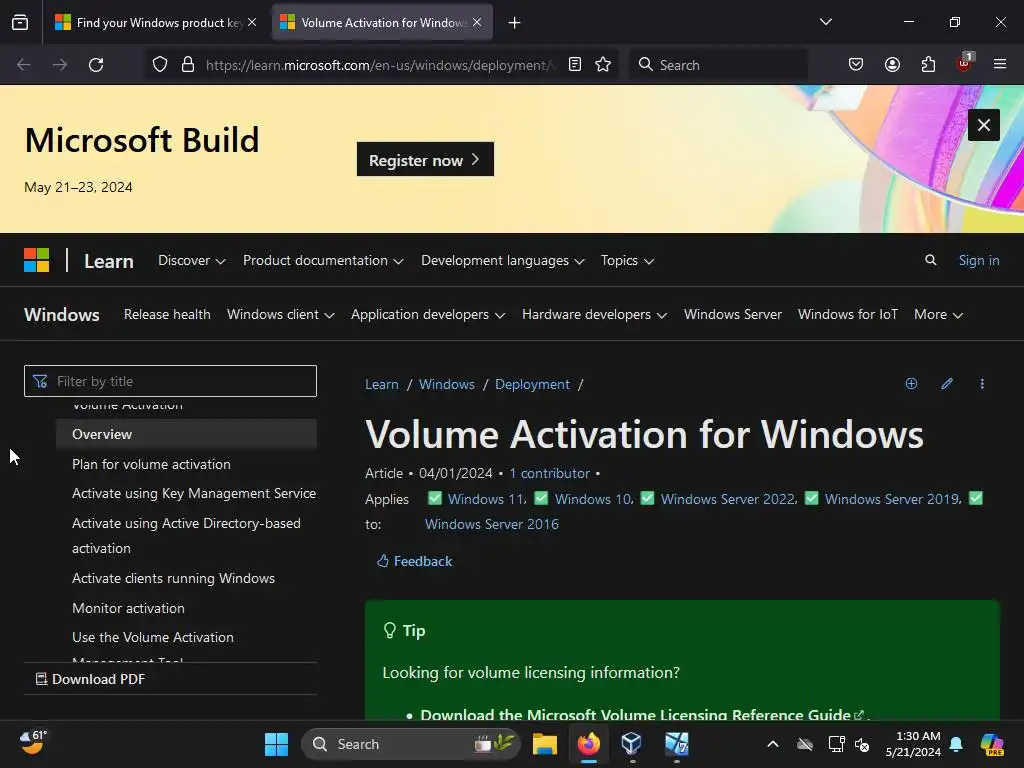1024x768 pixels.
Task: Click the add to collection plus icon
Action: point(911,384)
